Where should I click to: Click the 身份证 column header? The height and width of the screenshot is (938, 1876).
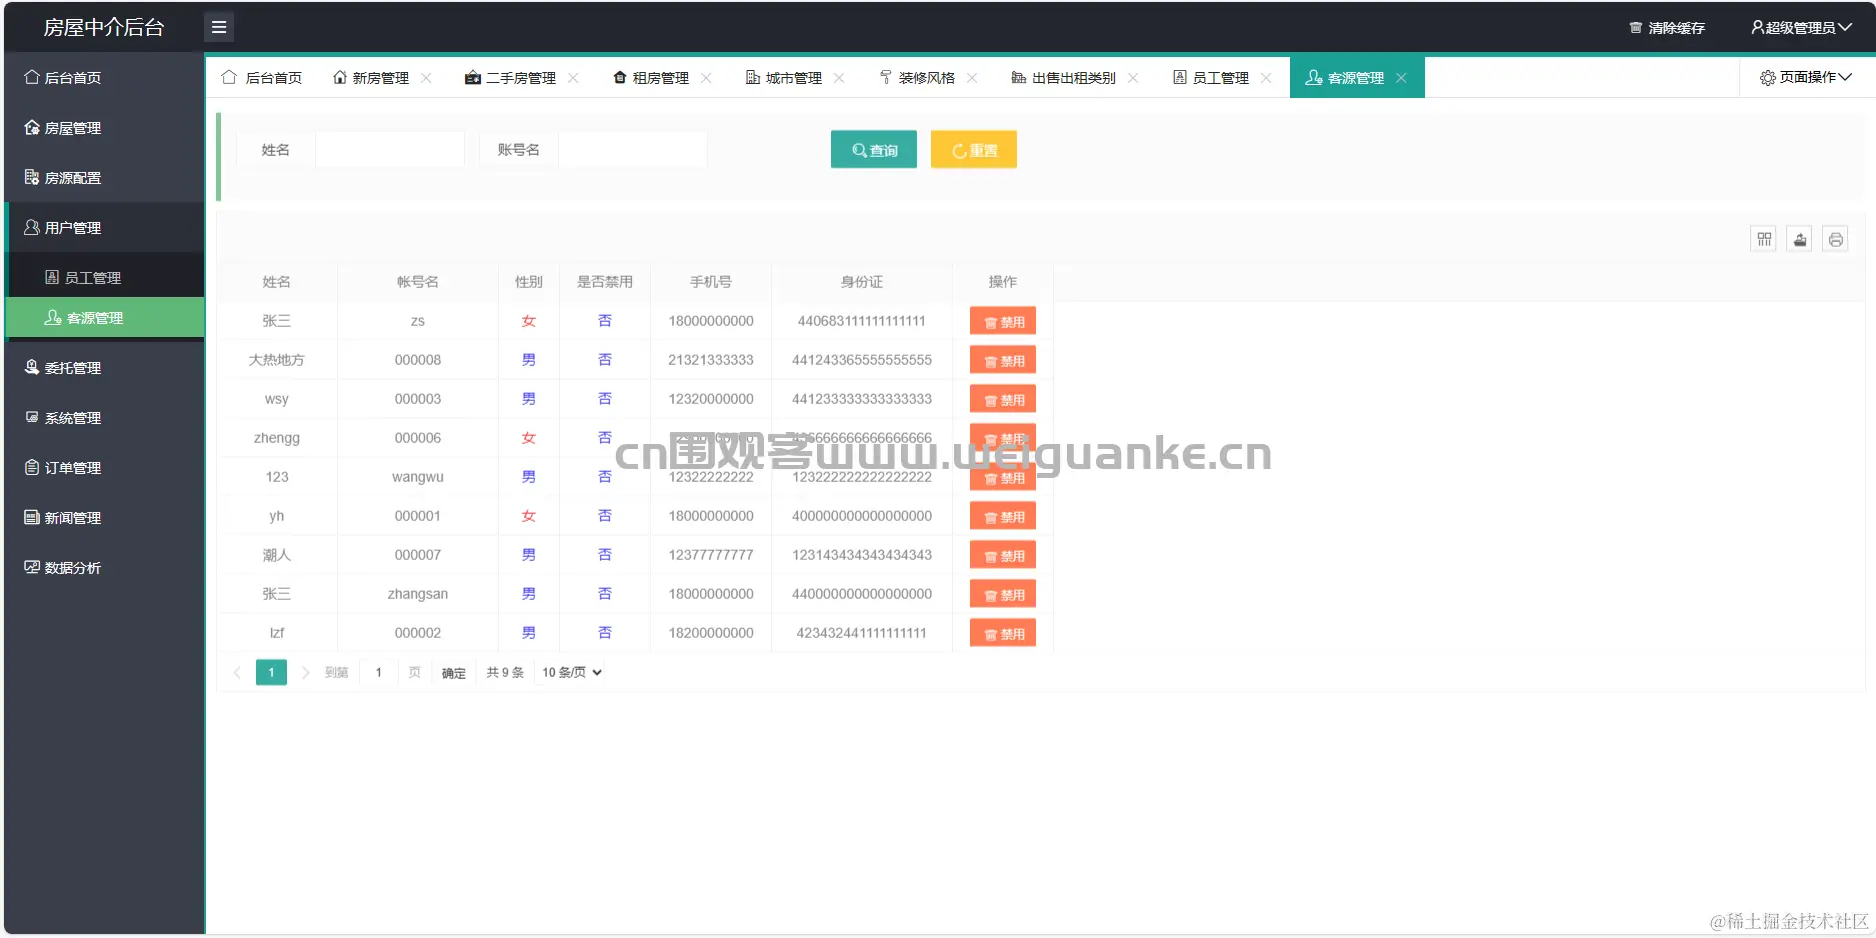point(862,282)
